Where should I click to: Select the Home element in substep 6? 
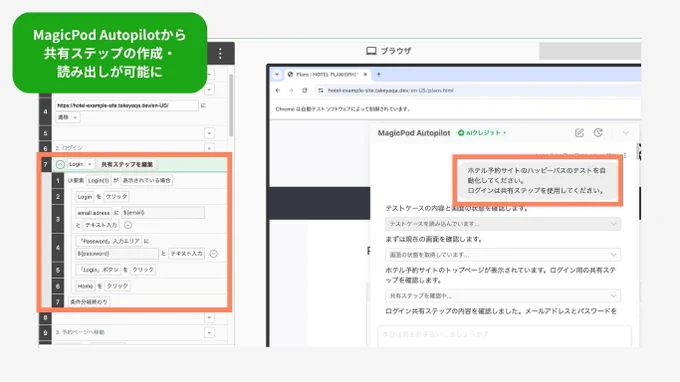(x=85, y=286)
